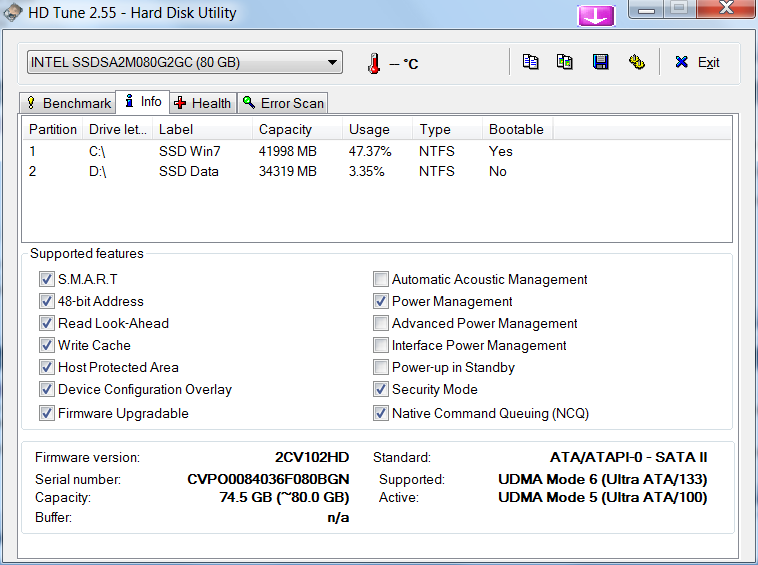The image size is (758, 565).
Task: Click the 47.37% usage value
Action: coord(370,151)
